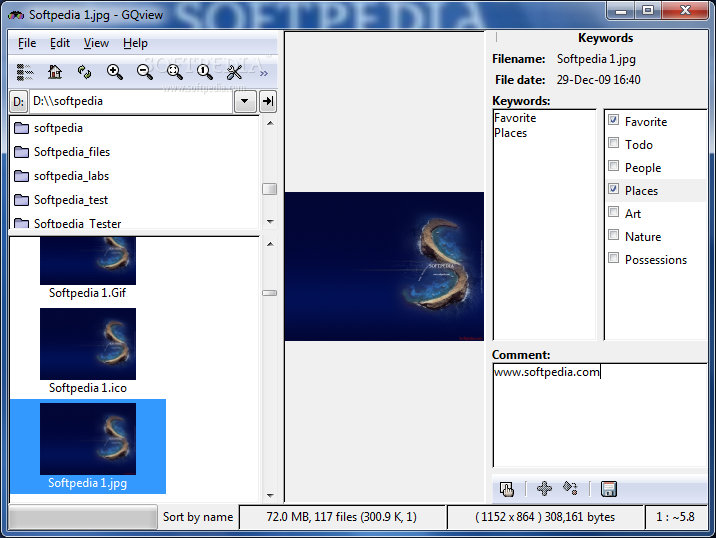716x538 pixels.
Task: Set zoom to 1:1 magnifier icon
Action: [x=205, y=72]
